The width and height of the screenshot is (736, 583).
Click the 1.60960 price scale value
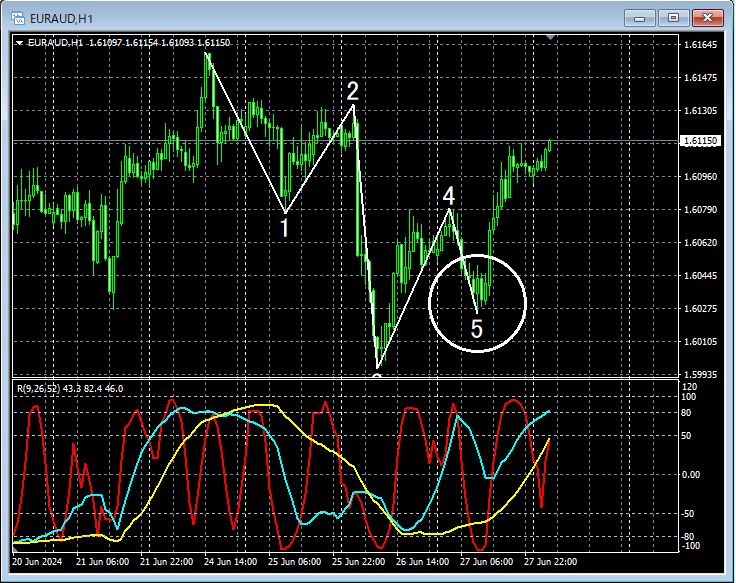[700, 176]
